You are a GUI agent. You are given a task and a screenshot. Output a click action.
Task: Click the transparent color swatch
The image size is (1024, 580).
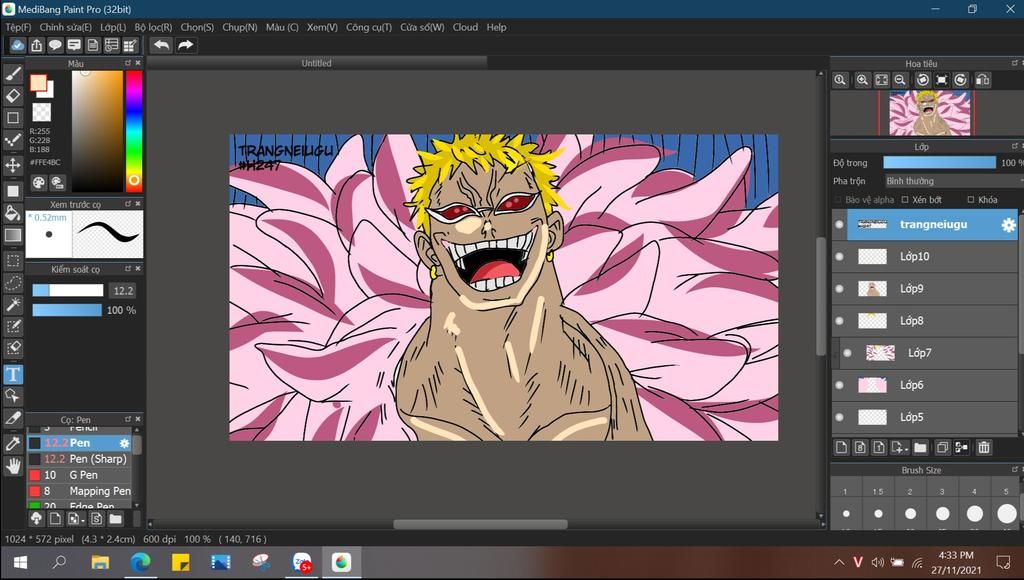coord(42,112)
